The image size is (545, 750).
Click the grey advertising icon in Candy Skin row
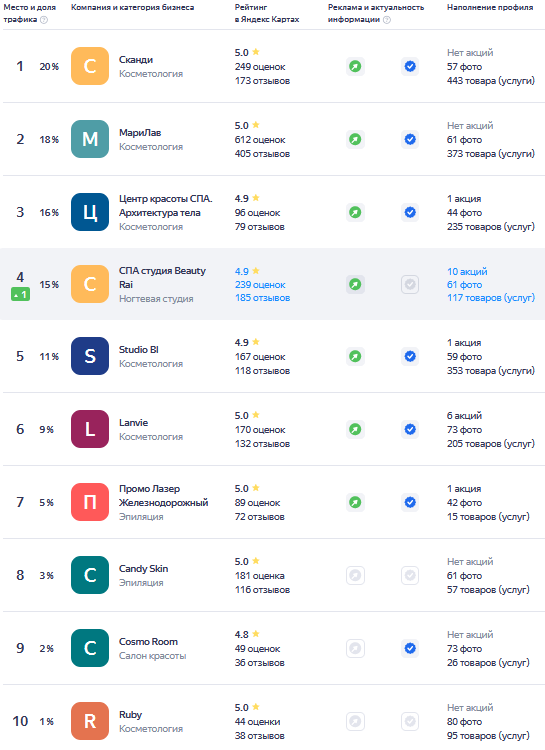click(x=355, y=575)
